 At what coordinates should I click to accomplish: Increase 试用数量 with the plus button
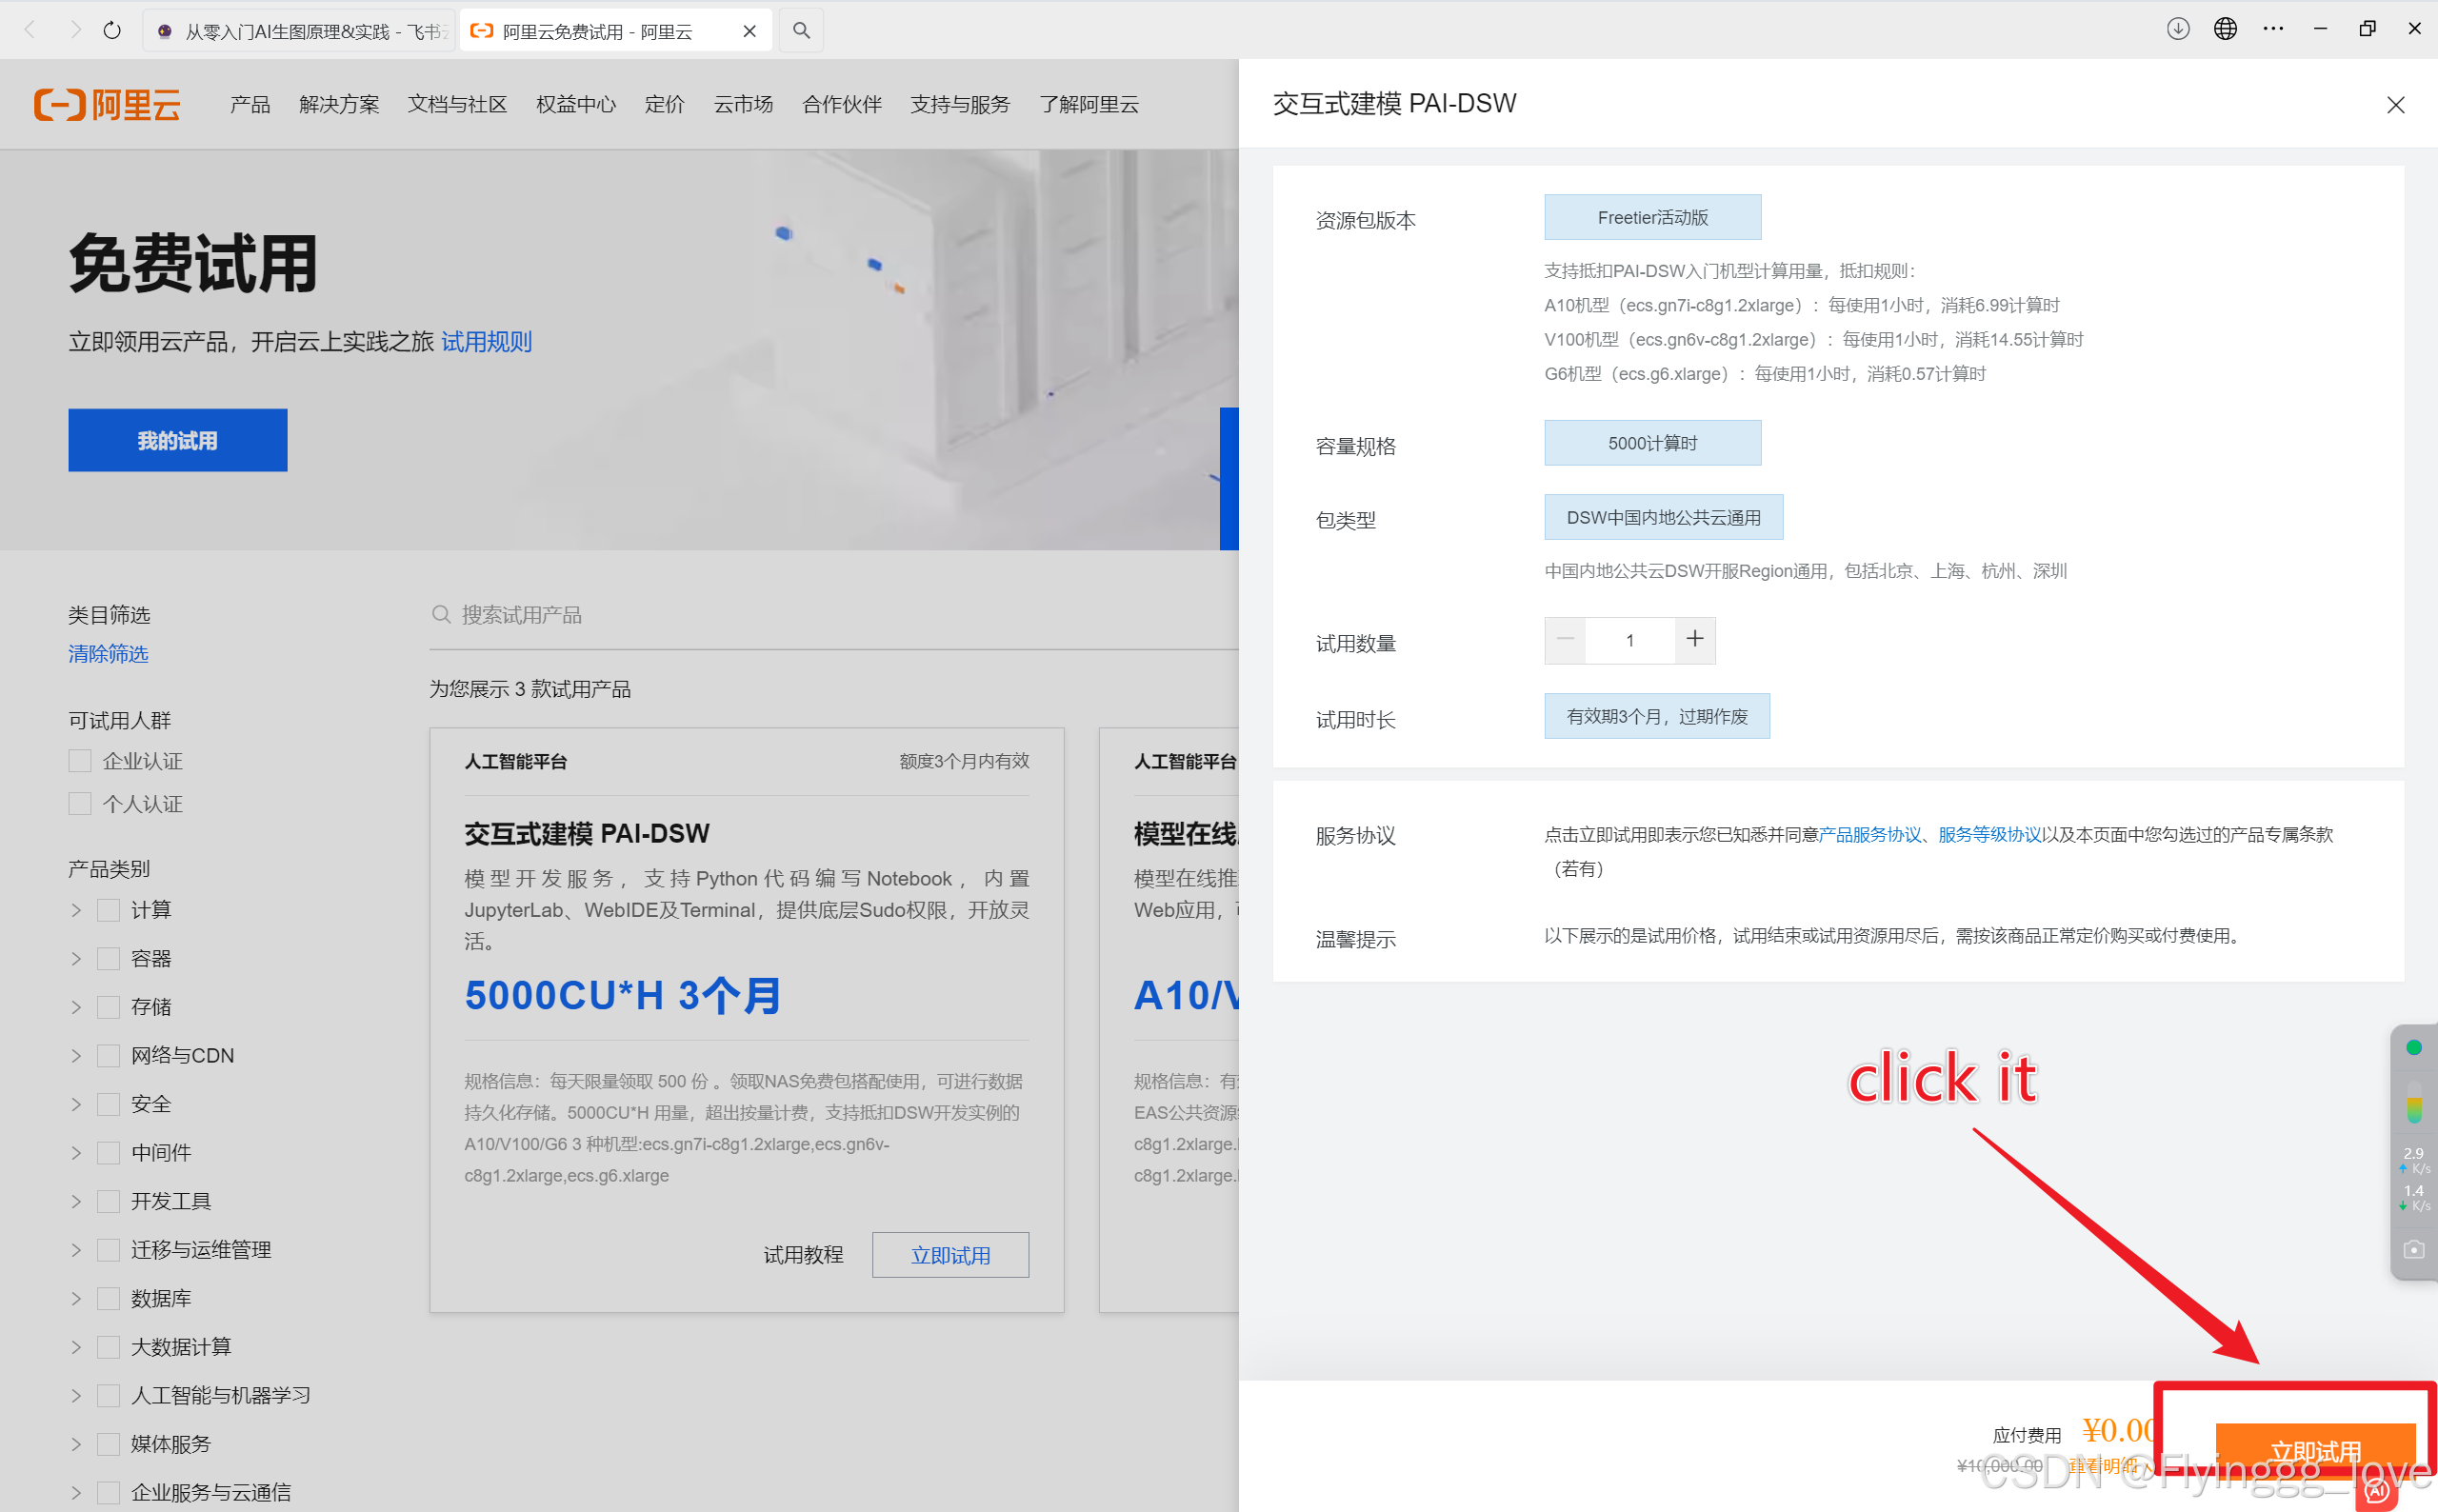tap(1695, 639)
